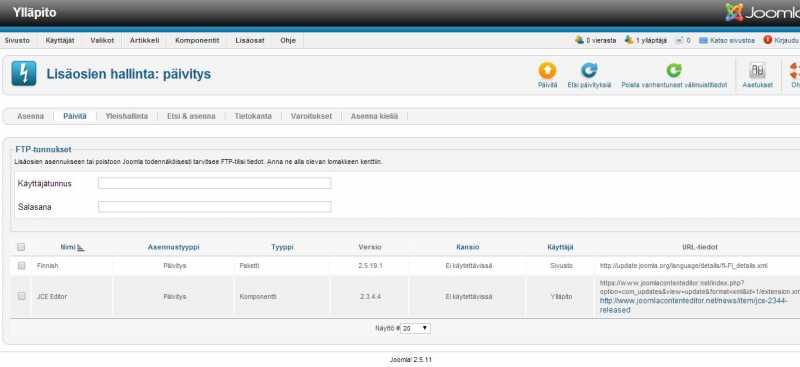This screenshot has width=800, height=367.
Task: Open the Artikkeli menu
Action: (144, 40)
